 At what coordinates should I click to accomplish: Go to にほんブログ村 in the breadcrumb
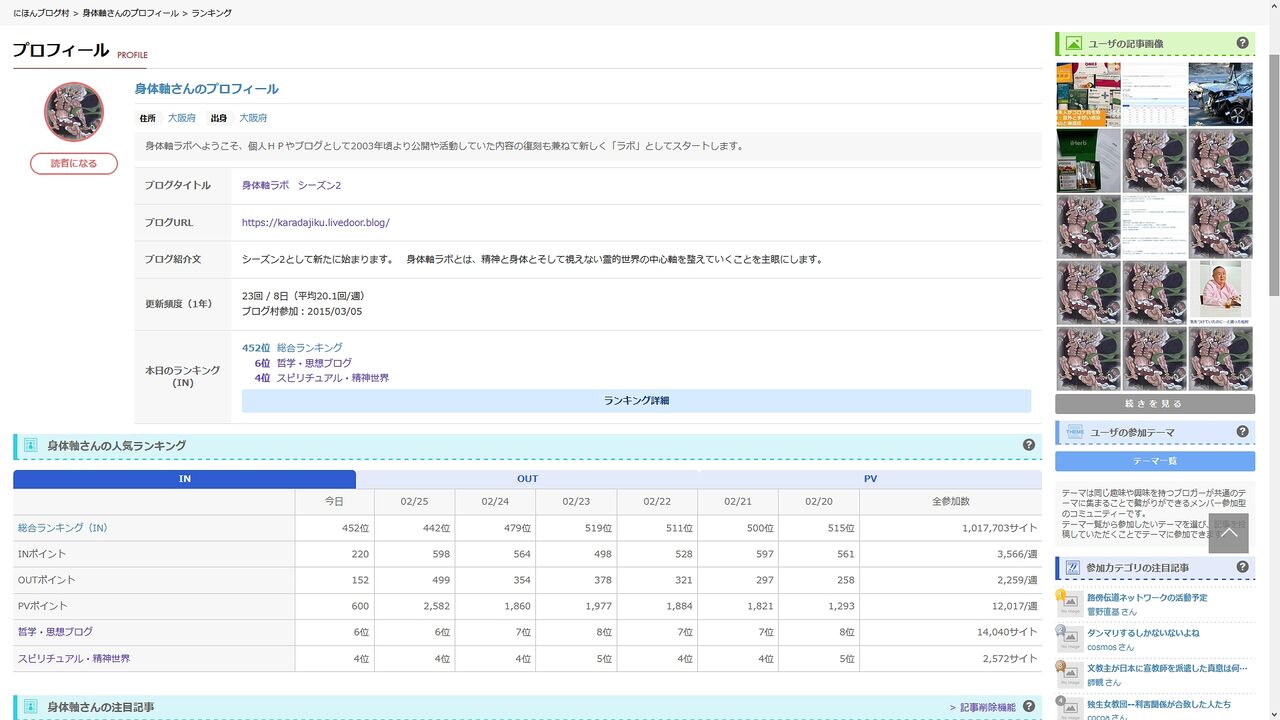pos(41,13)
